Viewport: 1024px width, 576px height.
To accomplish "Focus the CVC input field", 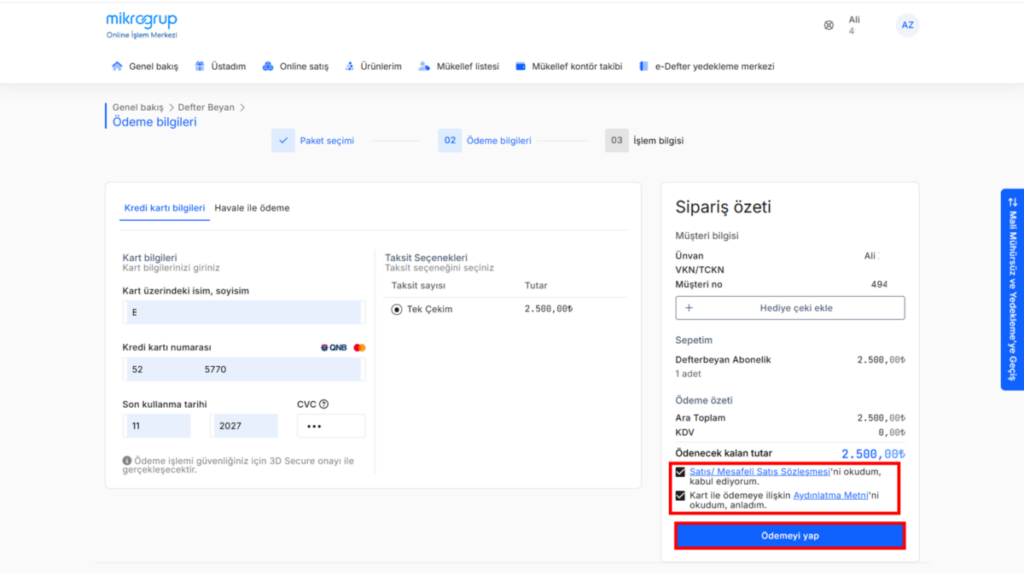I will pos(330,426).
